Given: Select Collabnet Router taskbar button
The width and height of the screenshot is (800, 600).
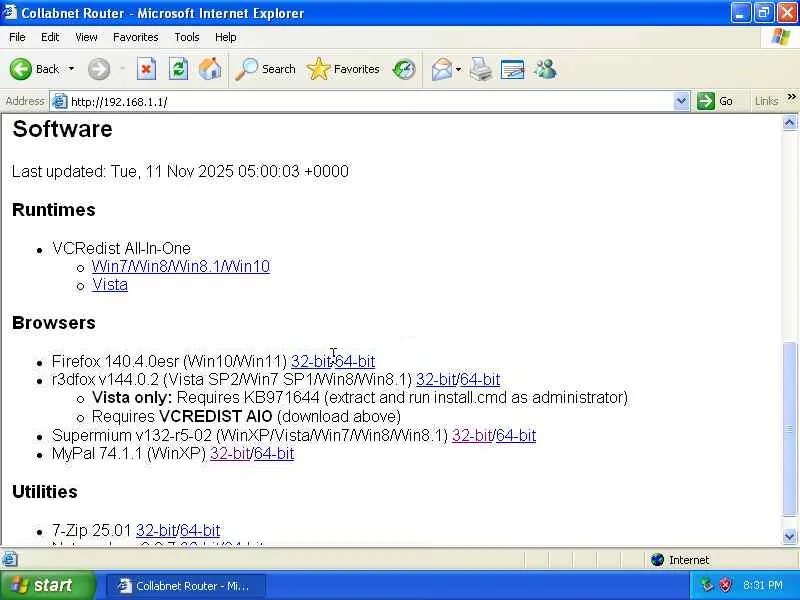Looking at the screenshot, I should point(186,586).
